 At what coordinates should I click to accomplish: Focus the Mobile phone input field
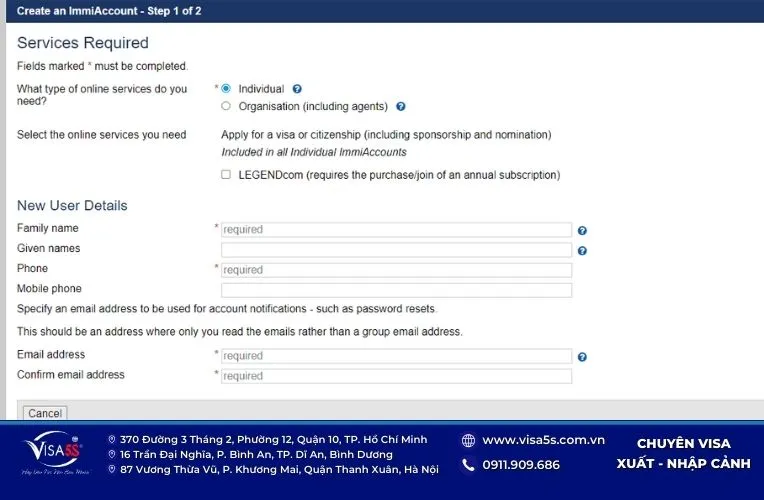396,290
